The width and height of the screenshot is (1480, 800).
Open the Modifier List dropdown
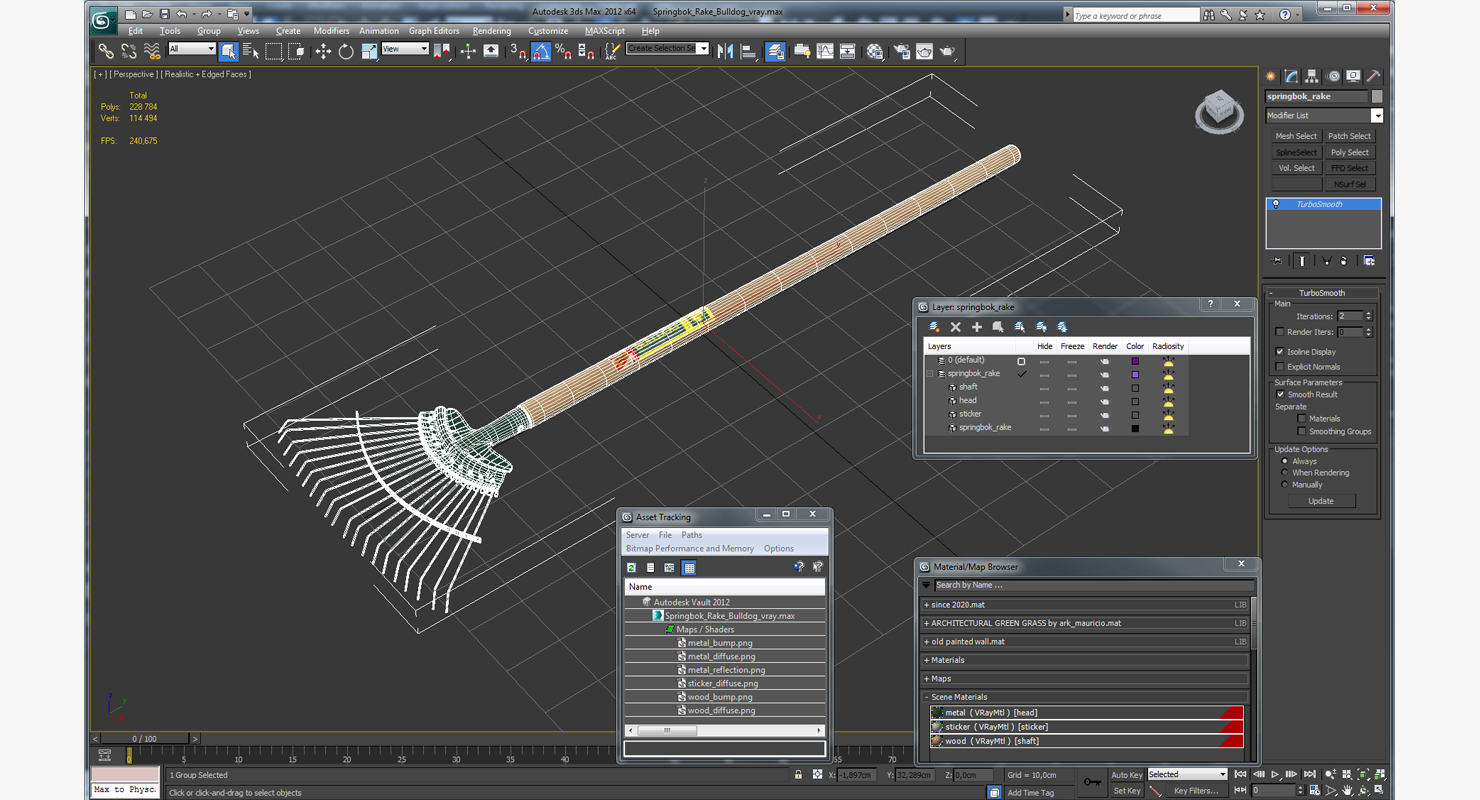click(x=1377, y=116)
